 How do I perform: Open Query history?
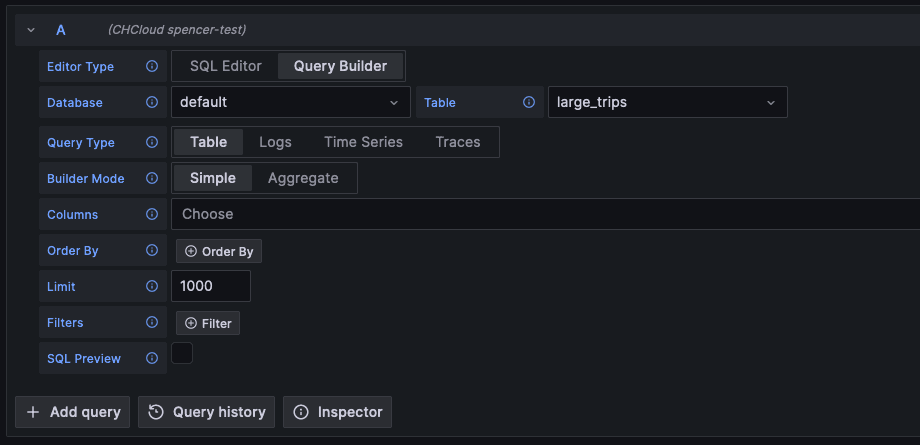tap(207, 412)
